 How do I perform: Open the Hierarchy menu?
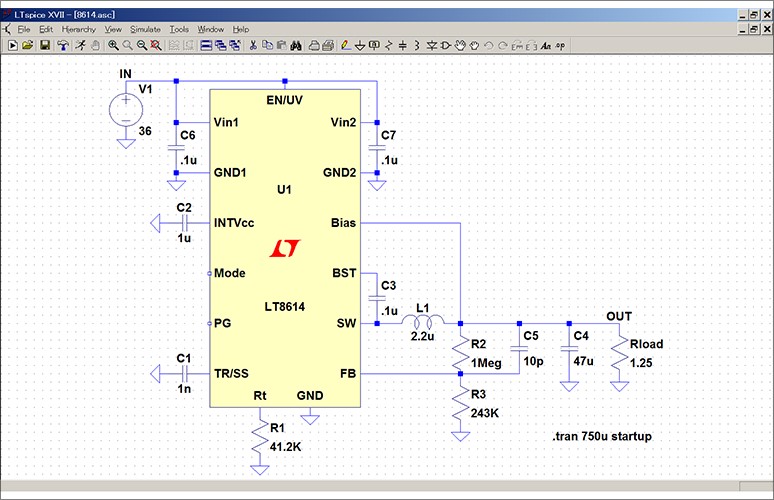(x=79, y=30)
